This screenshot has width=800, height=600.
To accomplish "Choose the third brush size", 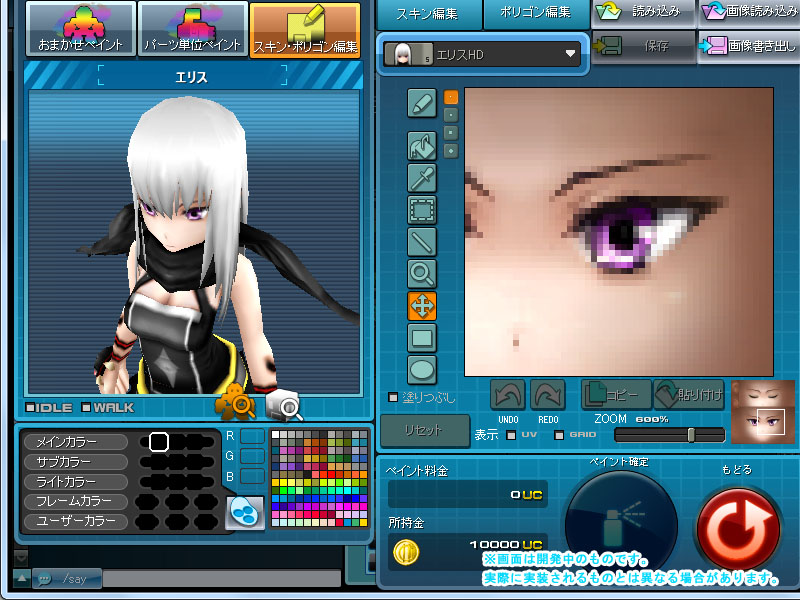I will [x=451, y=133].
